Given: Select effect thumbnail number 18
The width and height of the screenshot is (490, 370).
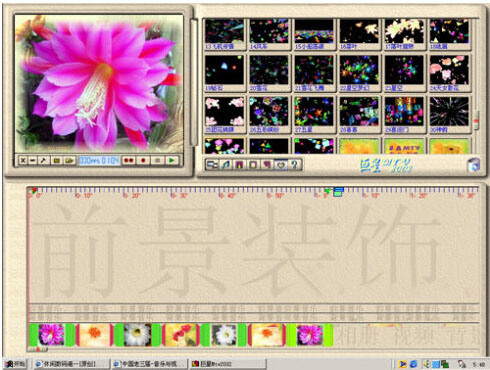Looking at the screenshot, I should pyautogui.click(x=449, y=34).
